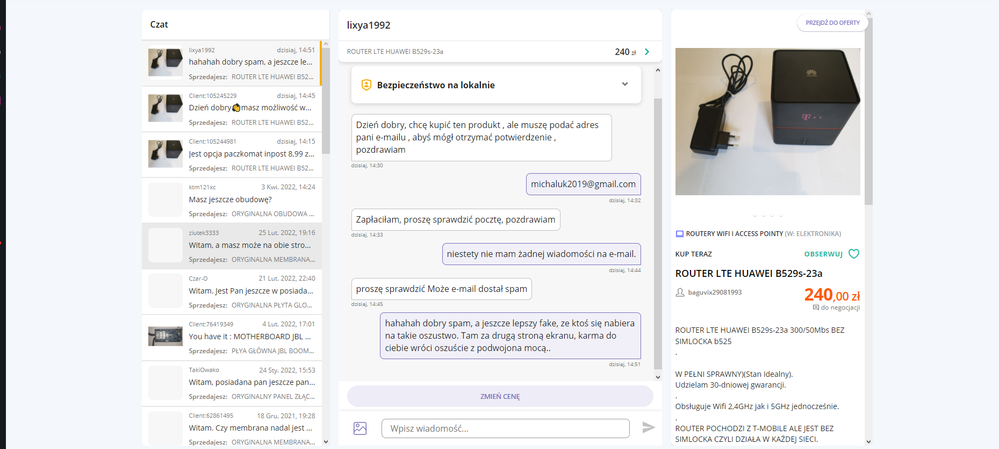Click the category icon before Routery WiFi
Viewport: 999px width, 449px height.
click(x=680, y=233)
